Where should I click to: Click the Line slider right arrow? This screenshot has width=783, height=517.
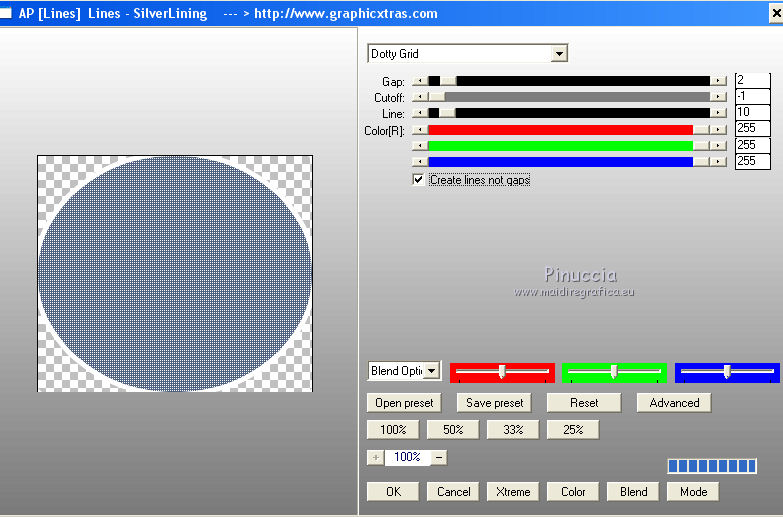(718, 113)
